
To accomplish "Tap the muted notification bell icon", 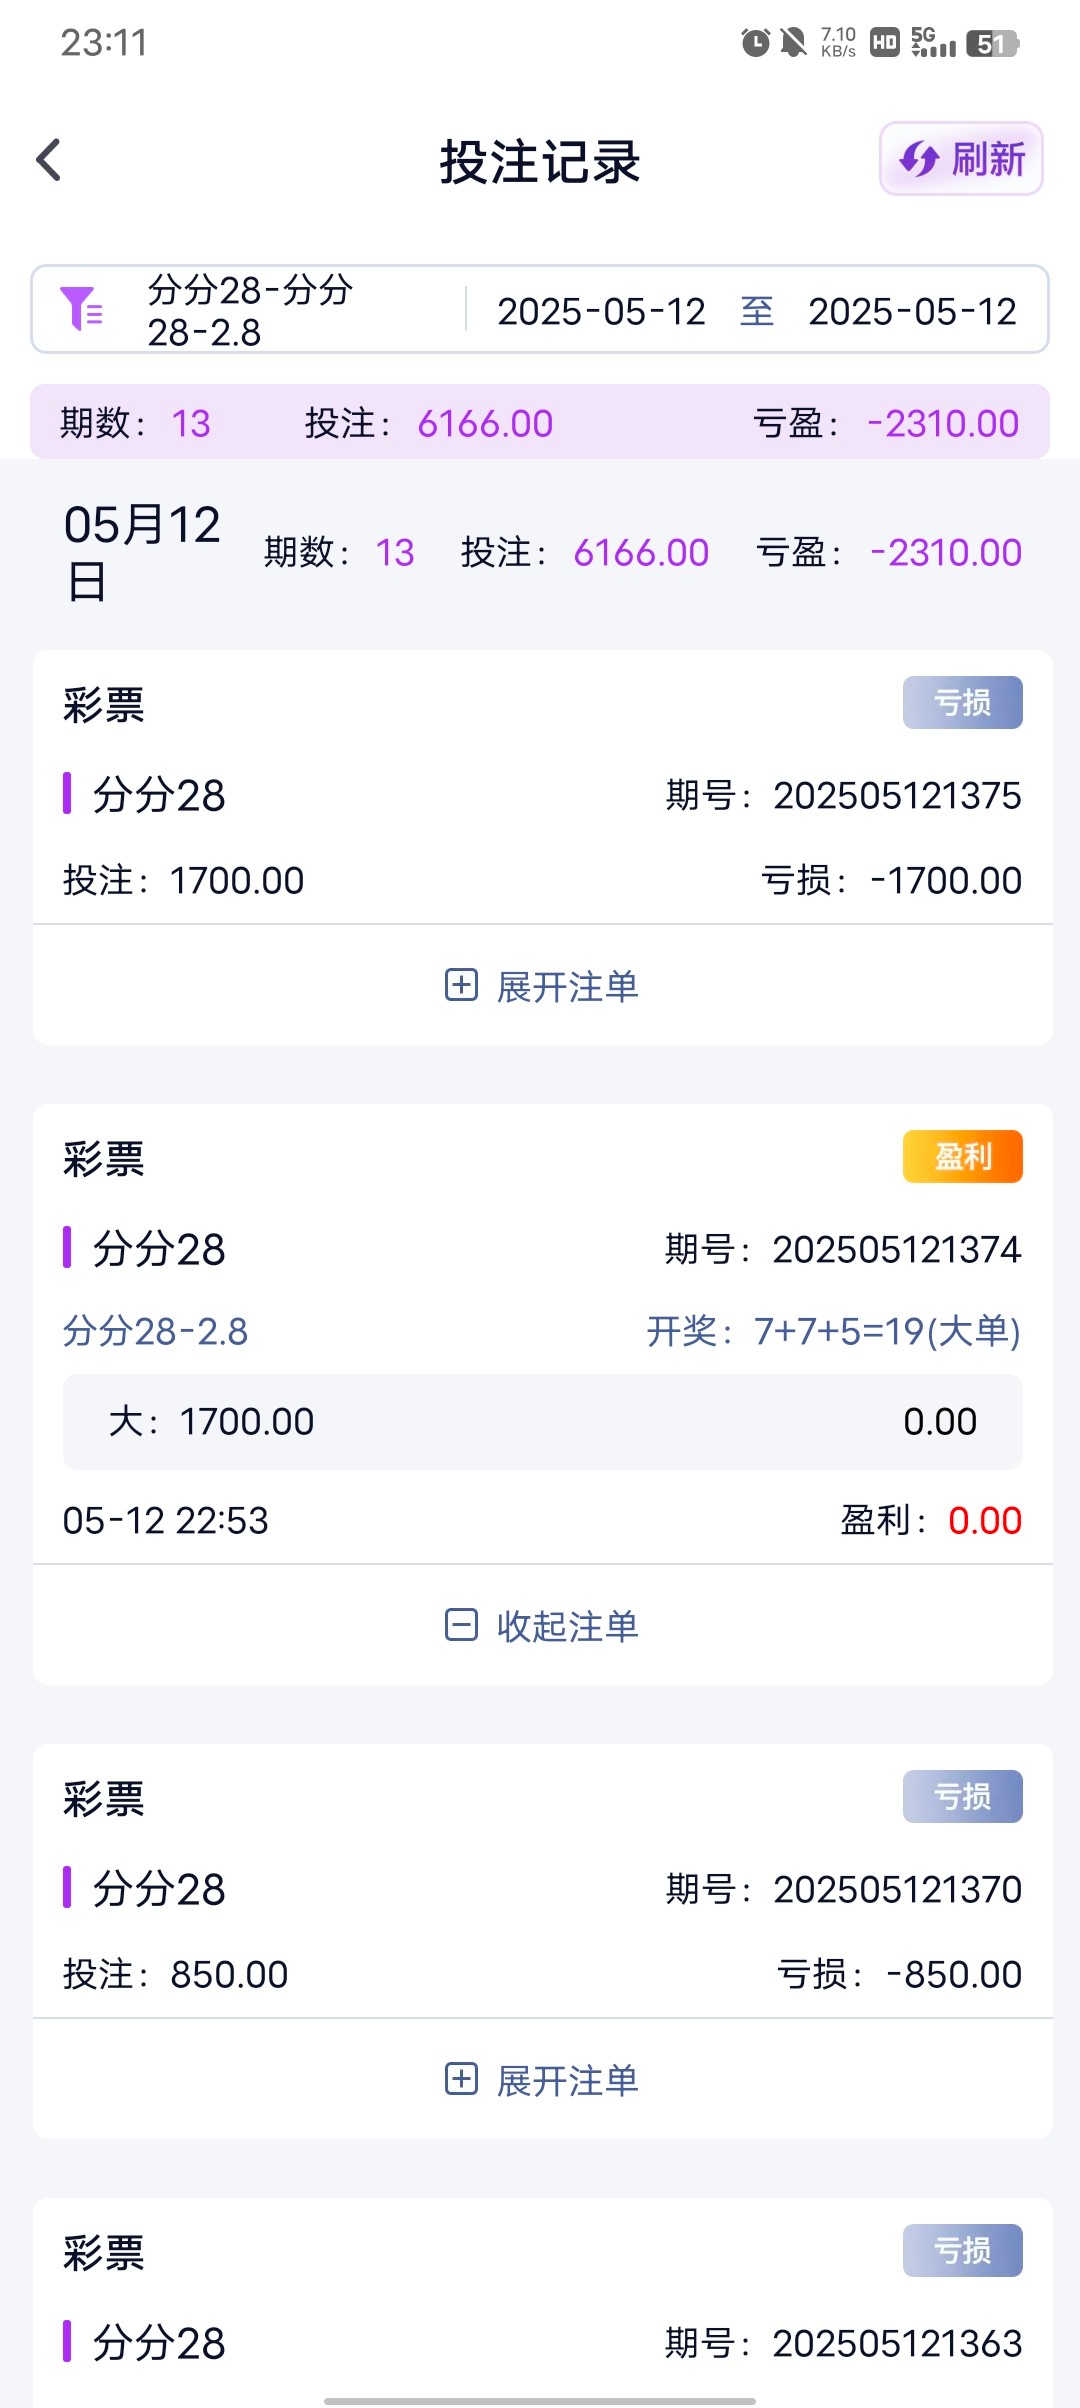I will click(794, 43).
